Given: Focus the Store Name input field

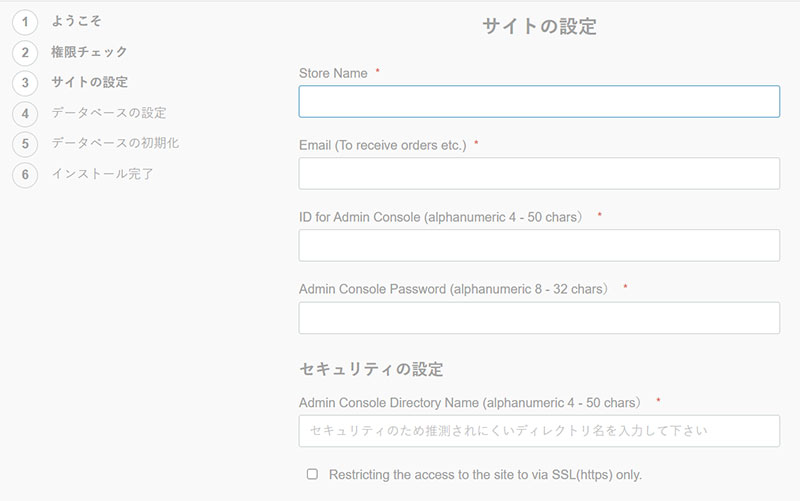Looking at the screenshot, I should point(539,102).
